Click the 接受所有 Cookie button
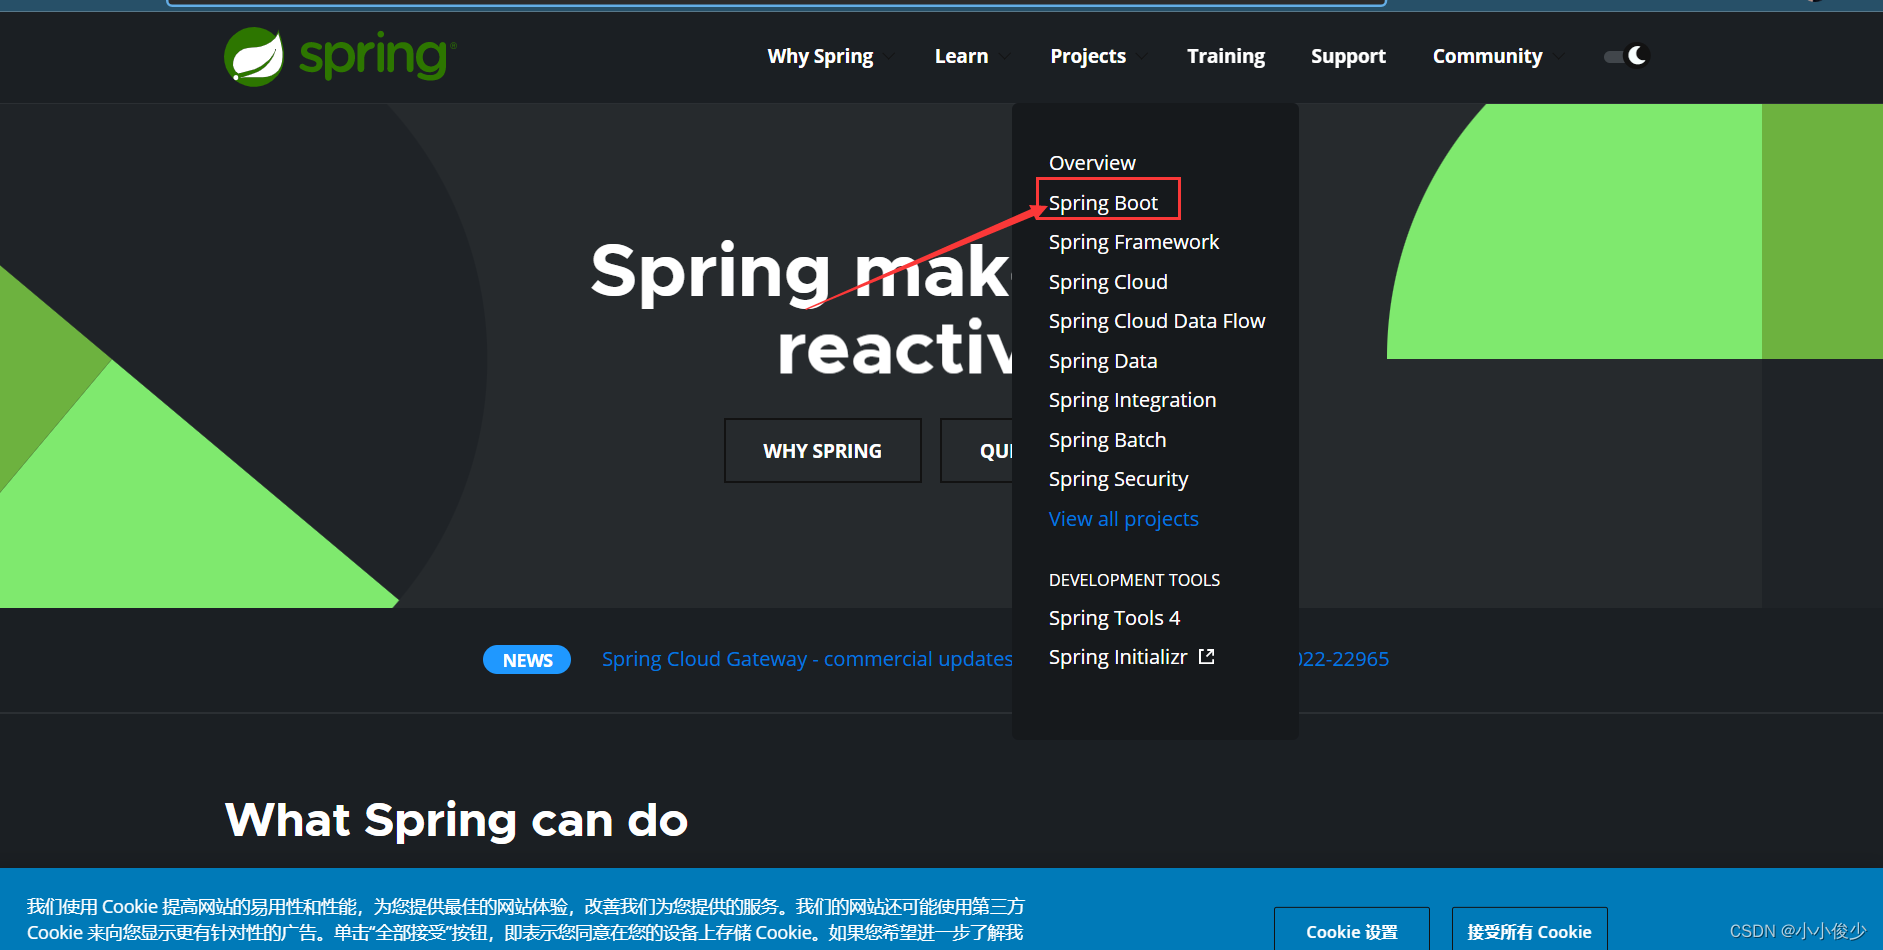The image size is (1883, 950). (1529, 930)
